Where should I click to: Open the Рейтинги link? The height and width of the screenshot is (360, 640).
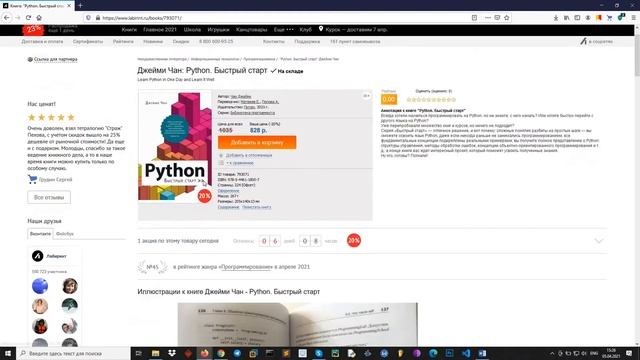point(123,41)
